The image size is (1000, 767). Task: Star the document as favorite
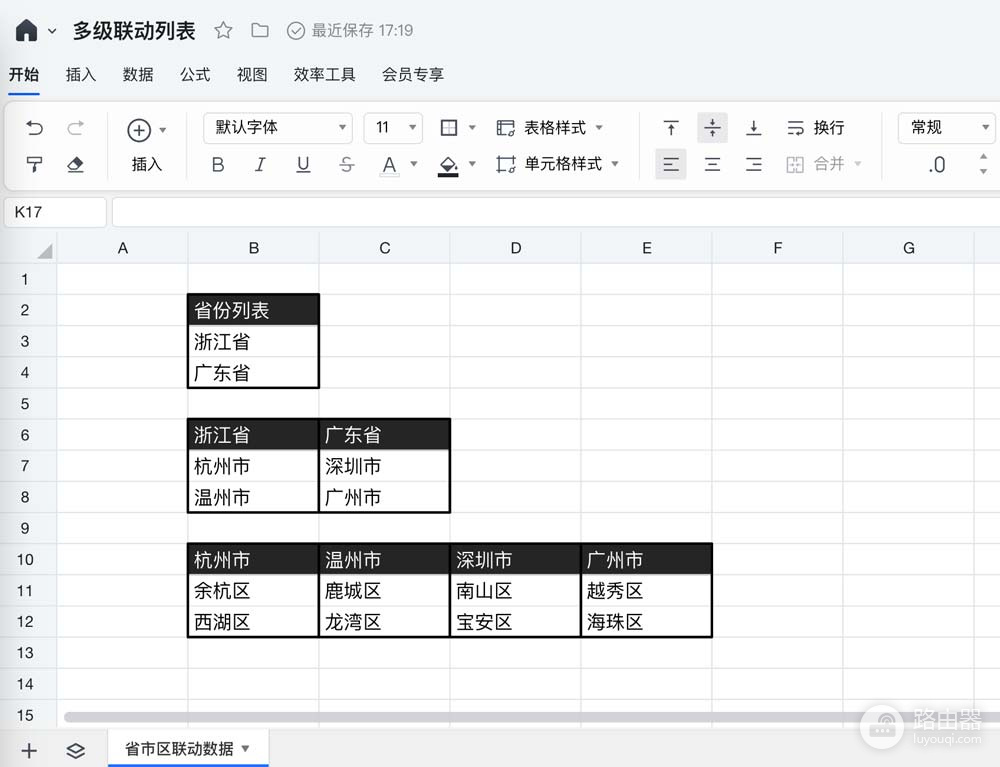223,30
